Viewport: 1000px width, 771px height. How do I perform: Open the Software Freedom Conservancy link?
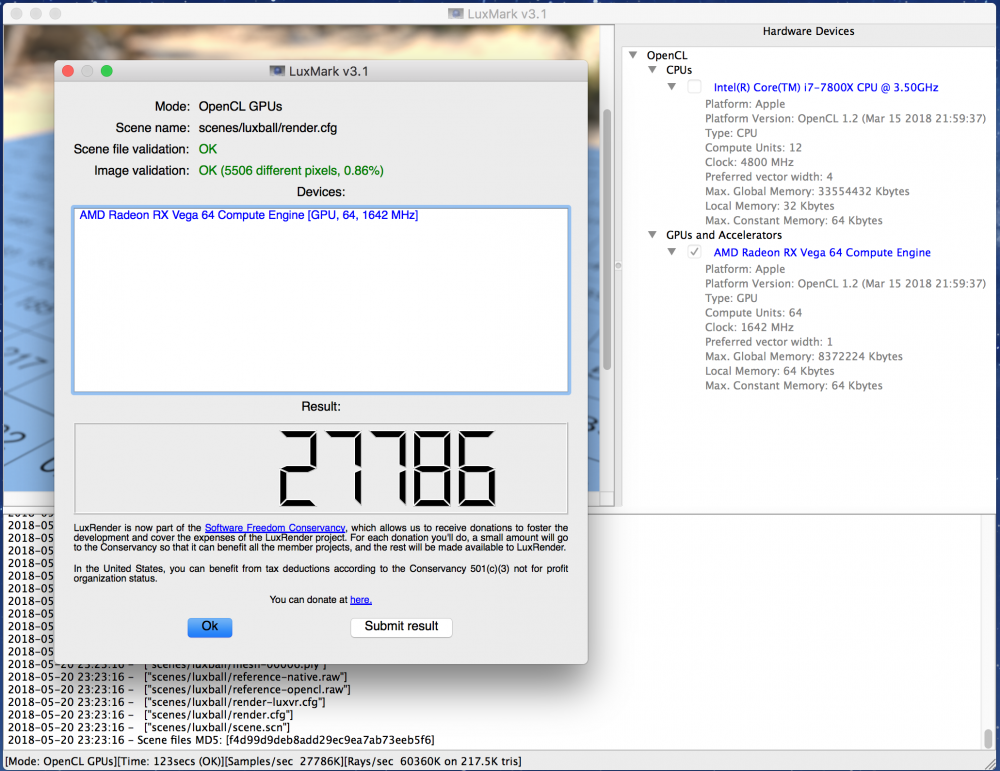[275, 528]
